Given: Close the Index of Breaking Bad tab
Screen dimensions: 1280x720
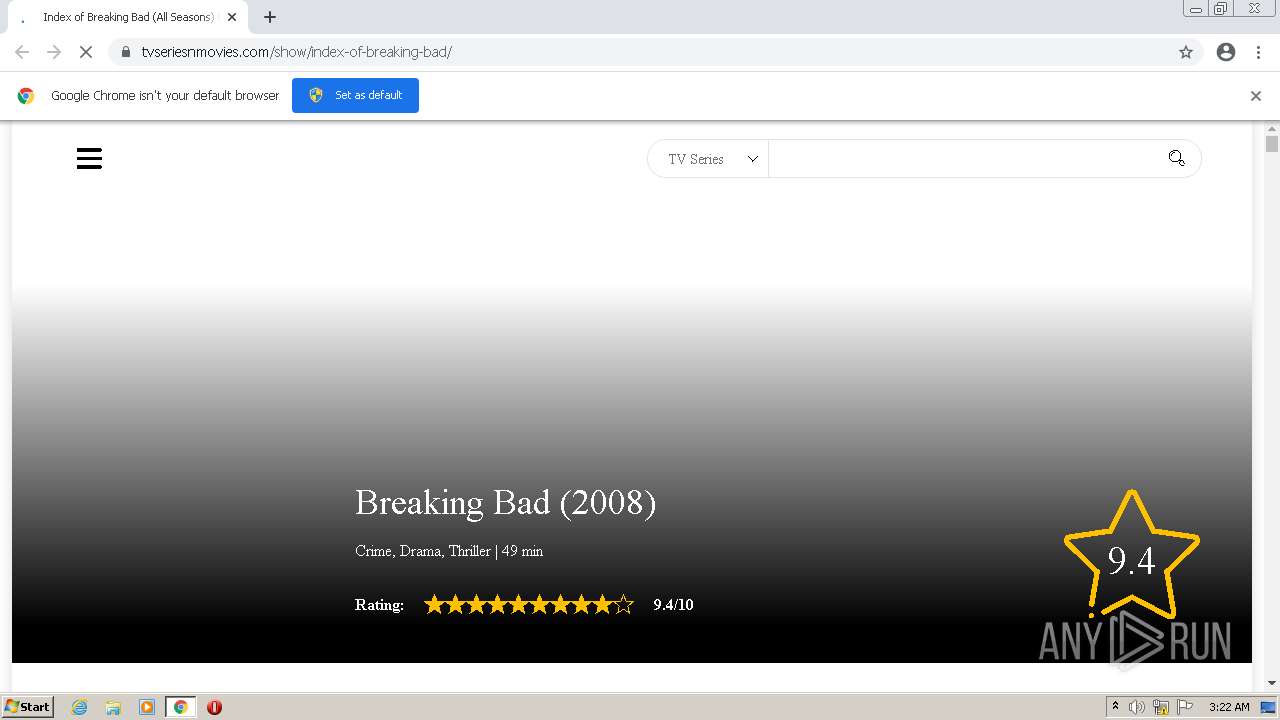Looking at the screenshot, I should tap(232, 17).
